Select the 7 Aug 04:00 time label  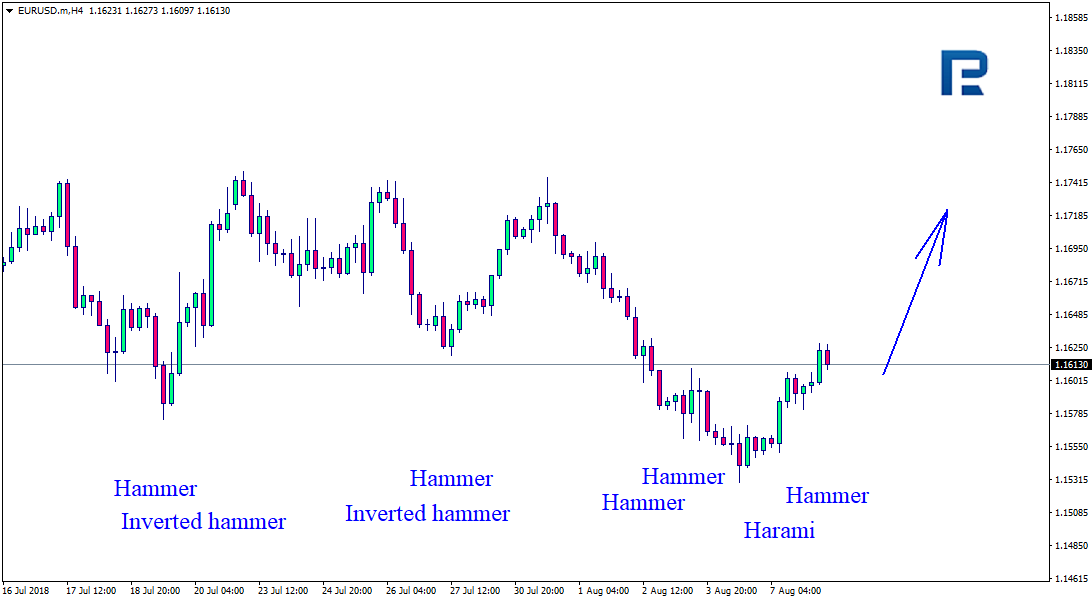[x=795, y=591]
